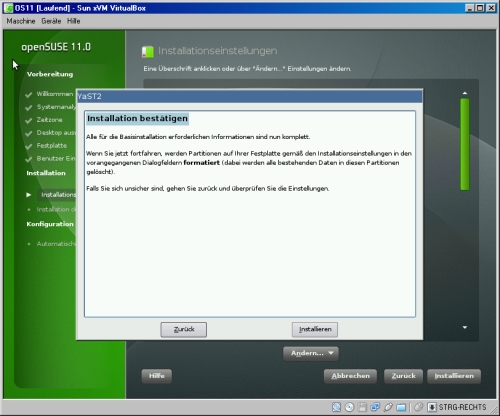Screen dimensions: 500x416
Task: Click the floppy disk status icon
Action: tap(362, 407)
